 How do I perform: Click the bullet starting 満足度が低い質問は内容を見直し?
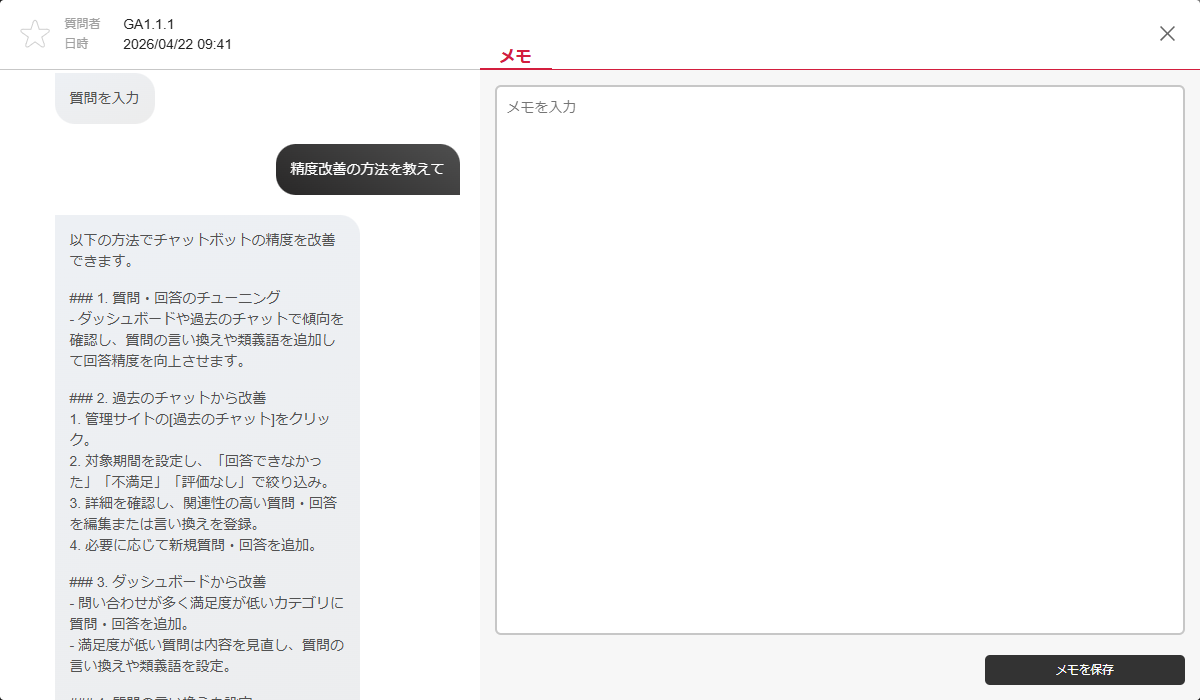(x=207, y=645)
